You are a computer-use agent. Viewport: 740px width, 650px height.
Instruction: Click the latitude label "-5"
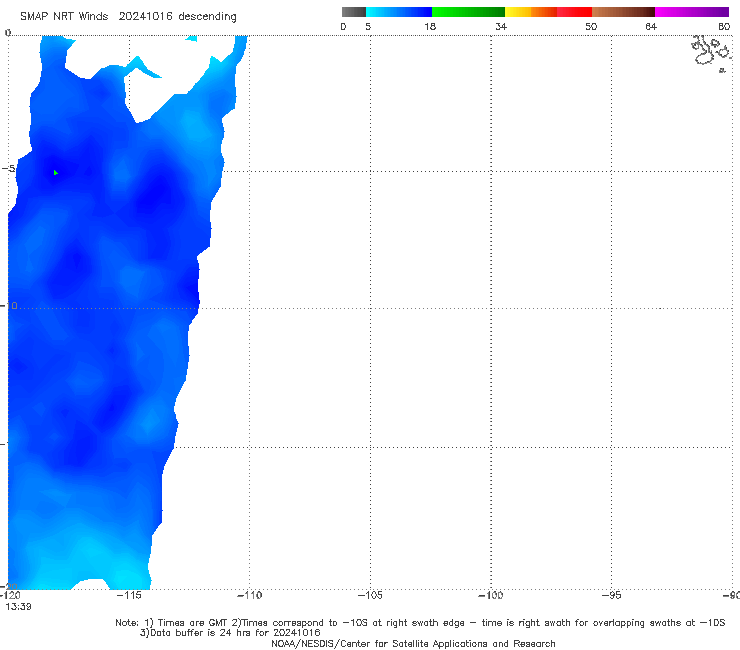click(8, 169)
